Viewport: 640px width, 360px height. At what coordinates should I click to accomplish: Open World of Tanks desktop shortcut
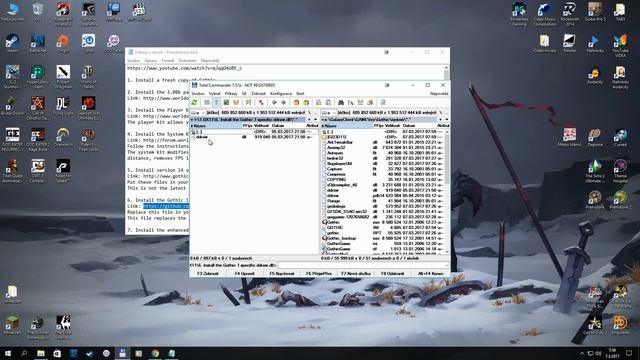click(x=88, y=77)
